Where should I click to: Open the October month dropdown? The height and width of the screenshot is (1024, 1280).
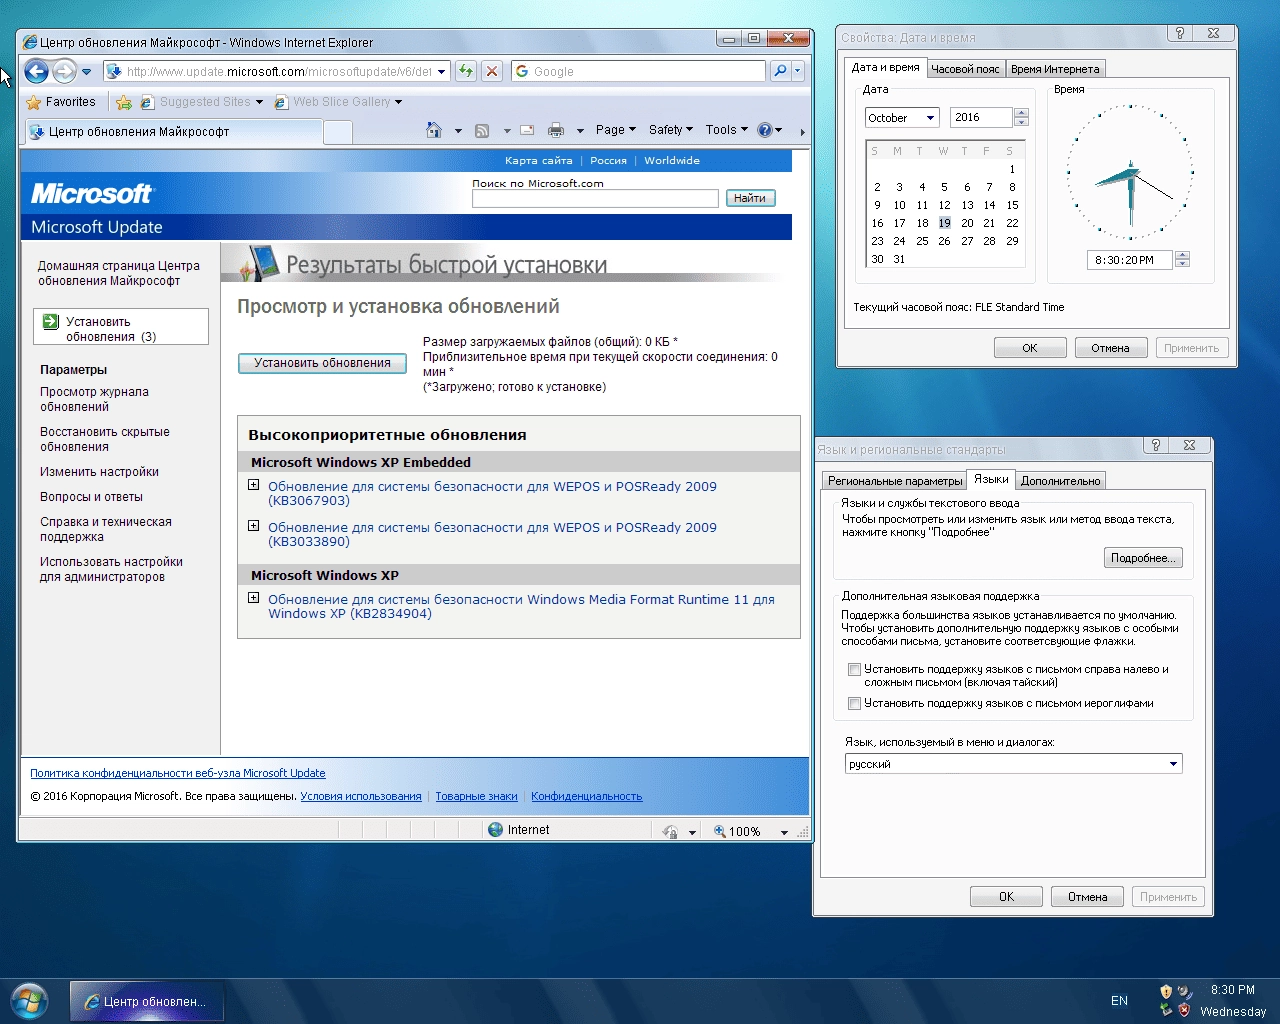pos(928,117)
